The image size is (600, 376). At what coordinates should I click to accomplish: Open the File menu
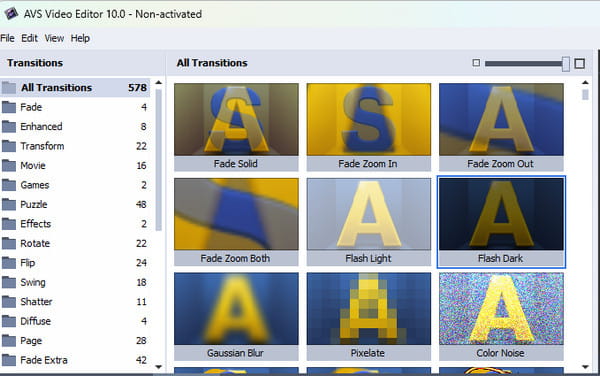coord(7,38)
